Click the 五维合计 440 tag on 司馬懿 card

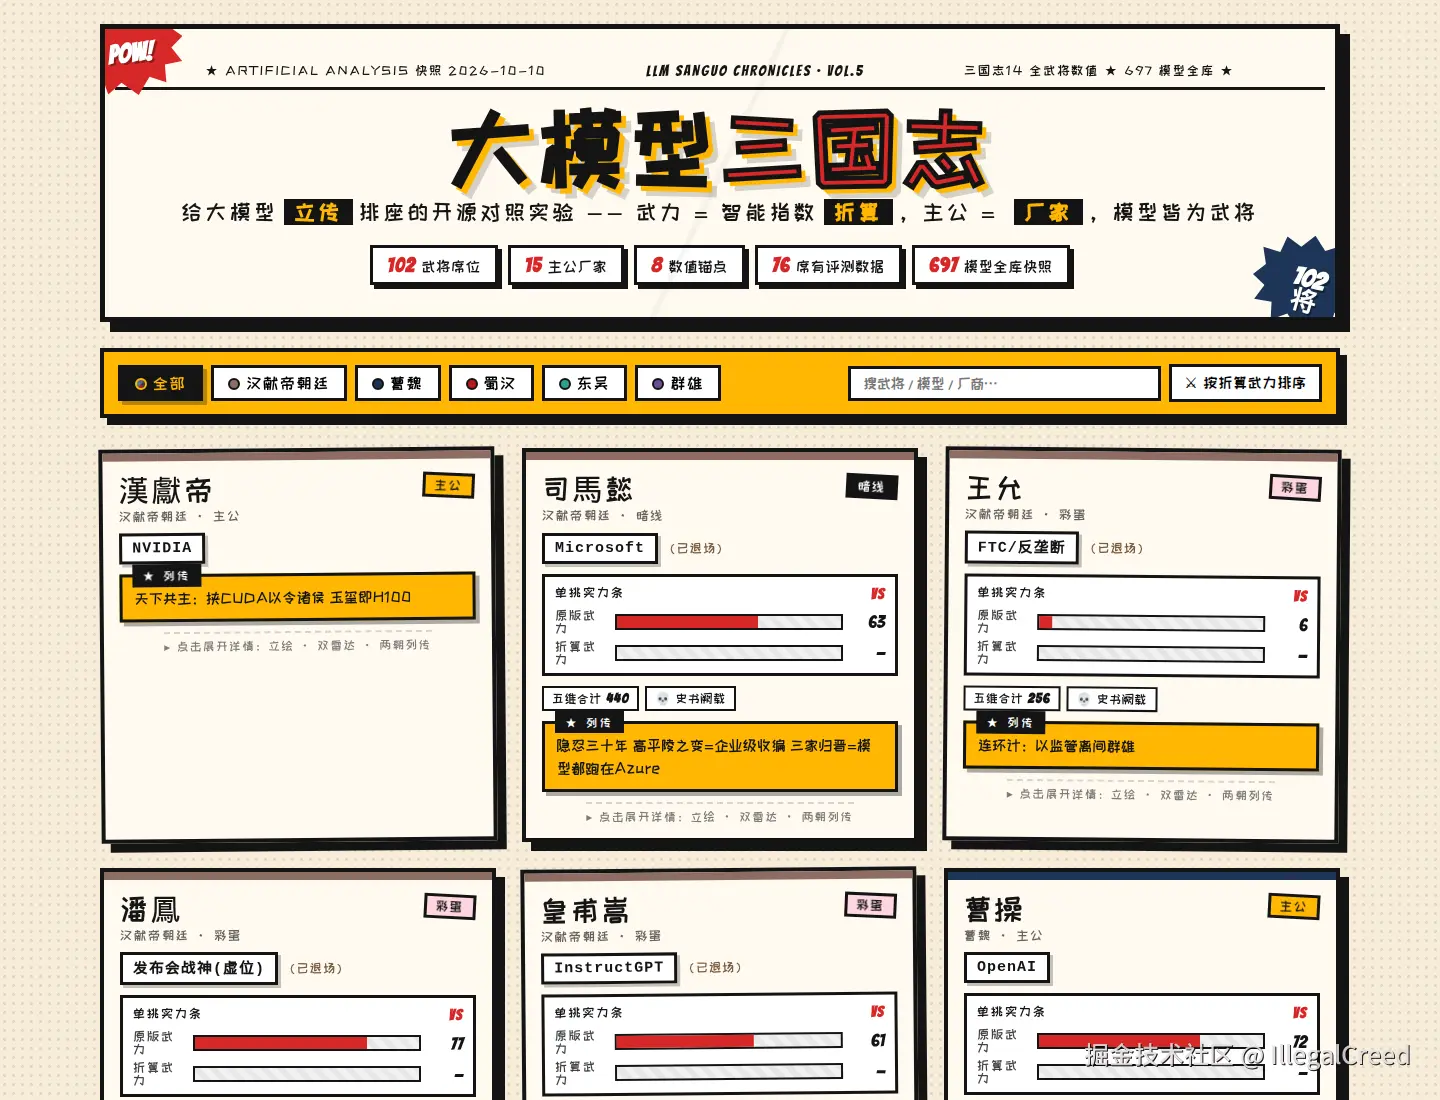[x=590, y=699]
